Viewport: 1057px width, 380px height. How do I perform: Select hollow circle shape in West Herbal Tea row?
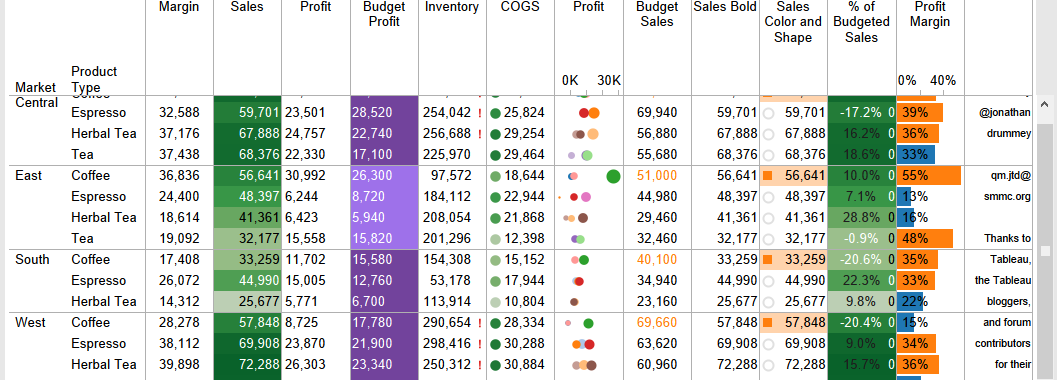[768, 366]
